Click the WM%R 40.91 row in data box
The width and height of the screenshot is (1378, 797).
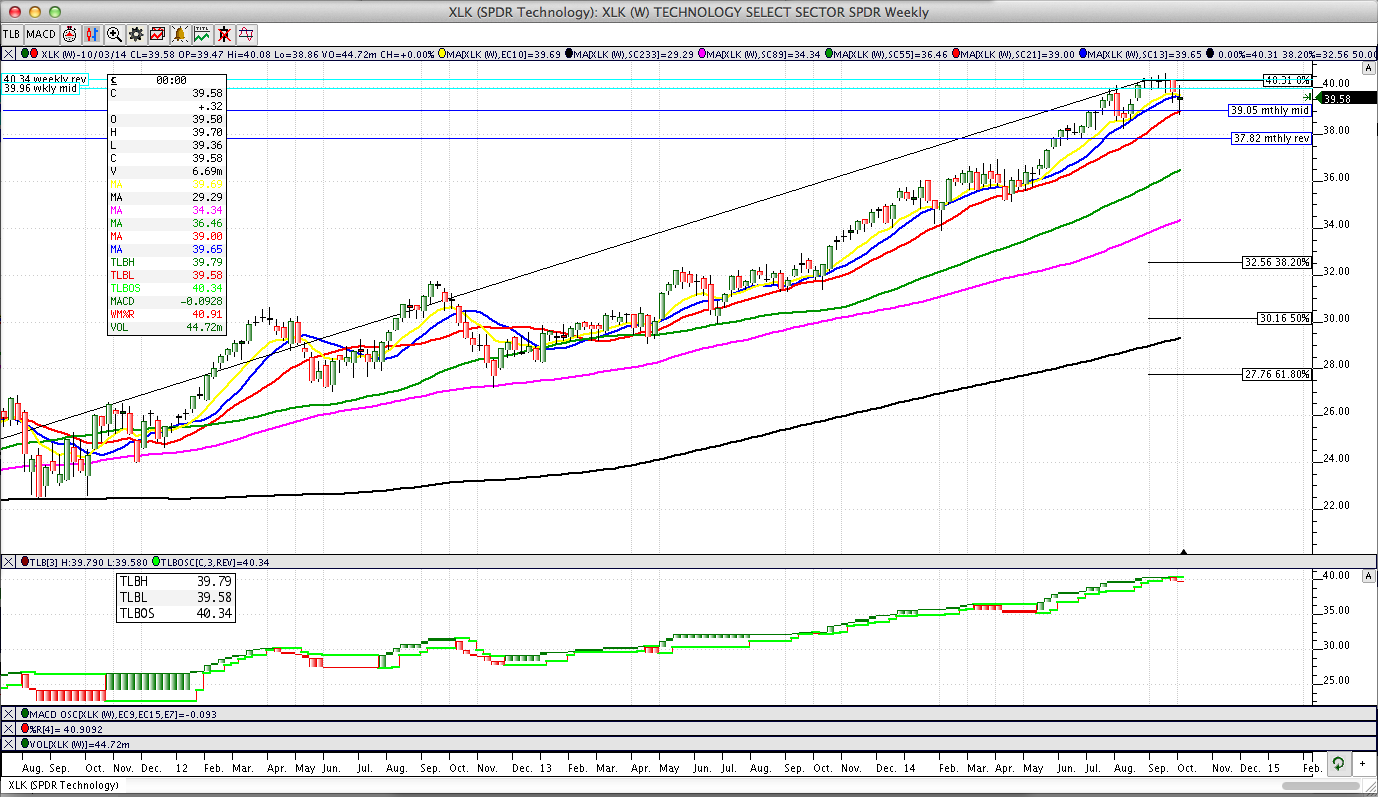coord(166,314)
